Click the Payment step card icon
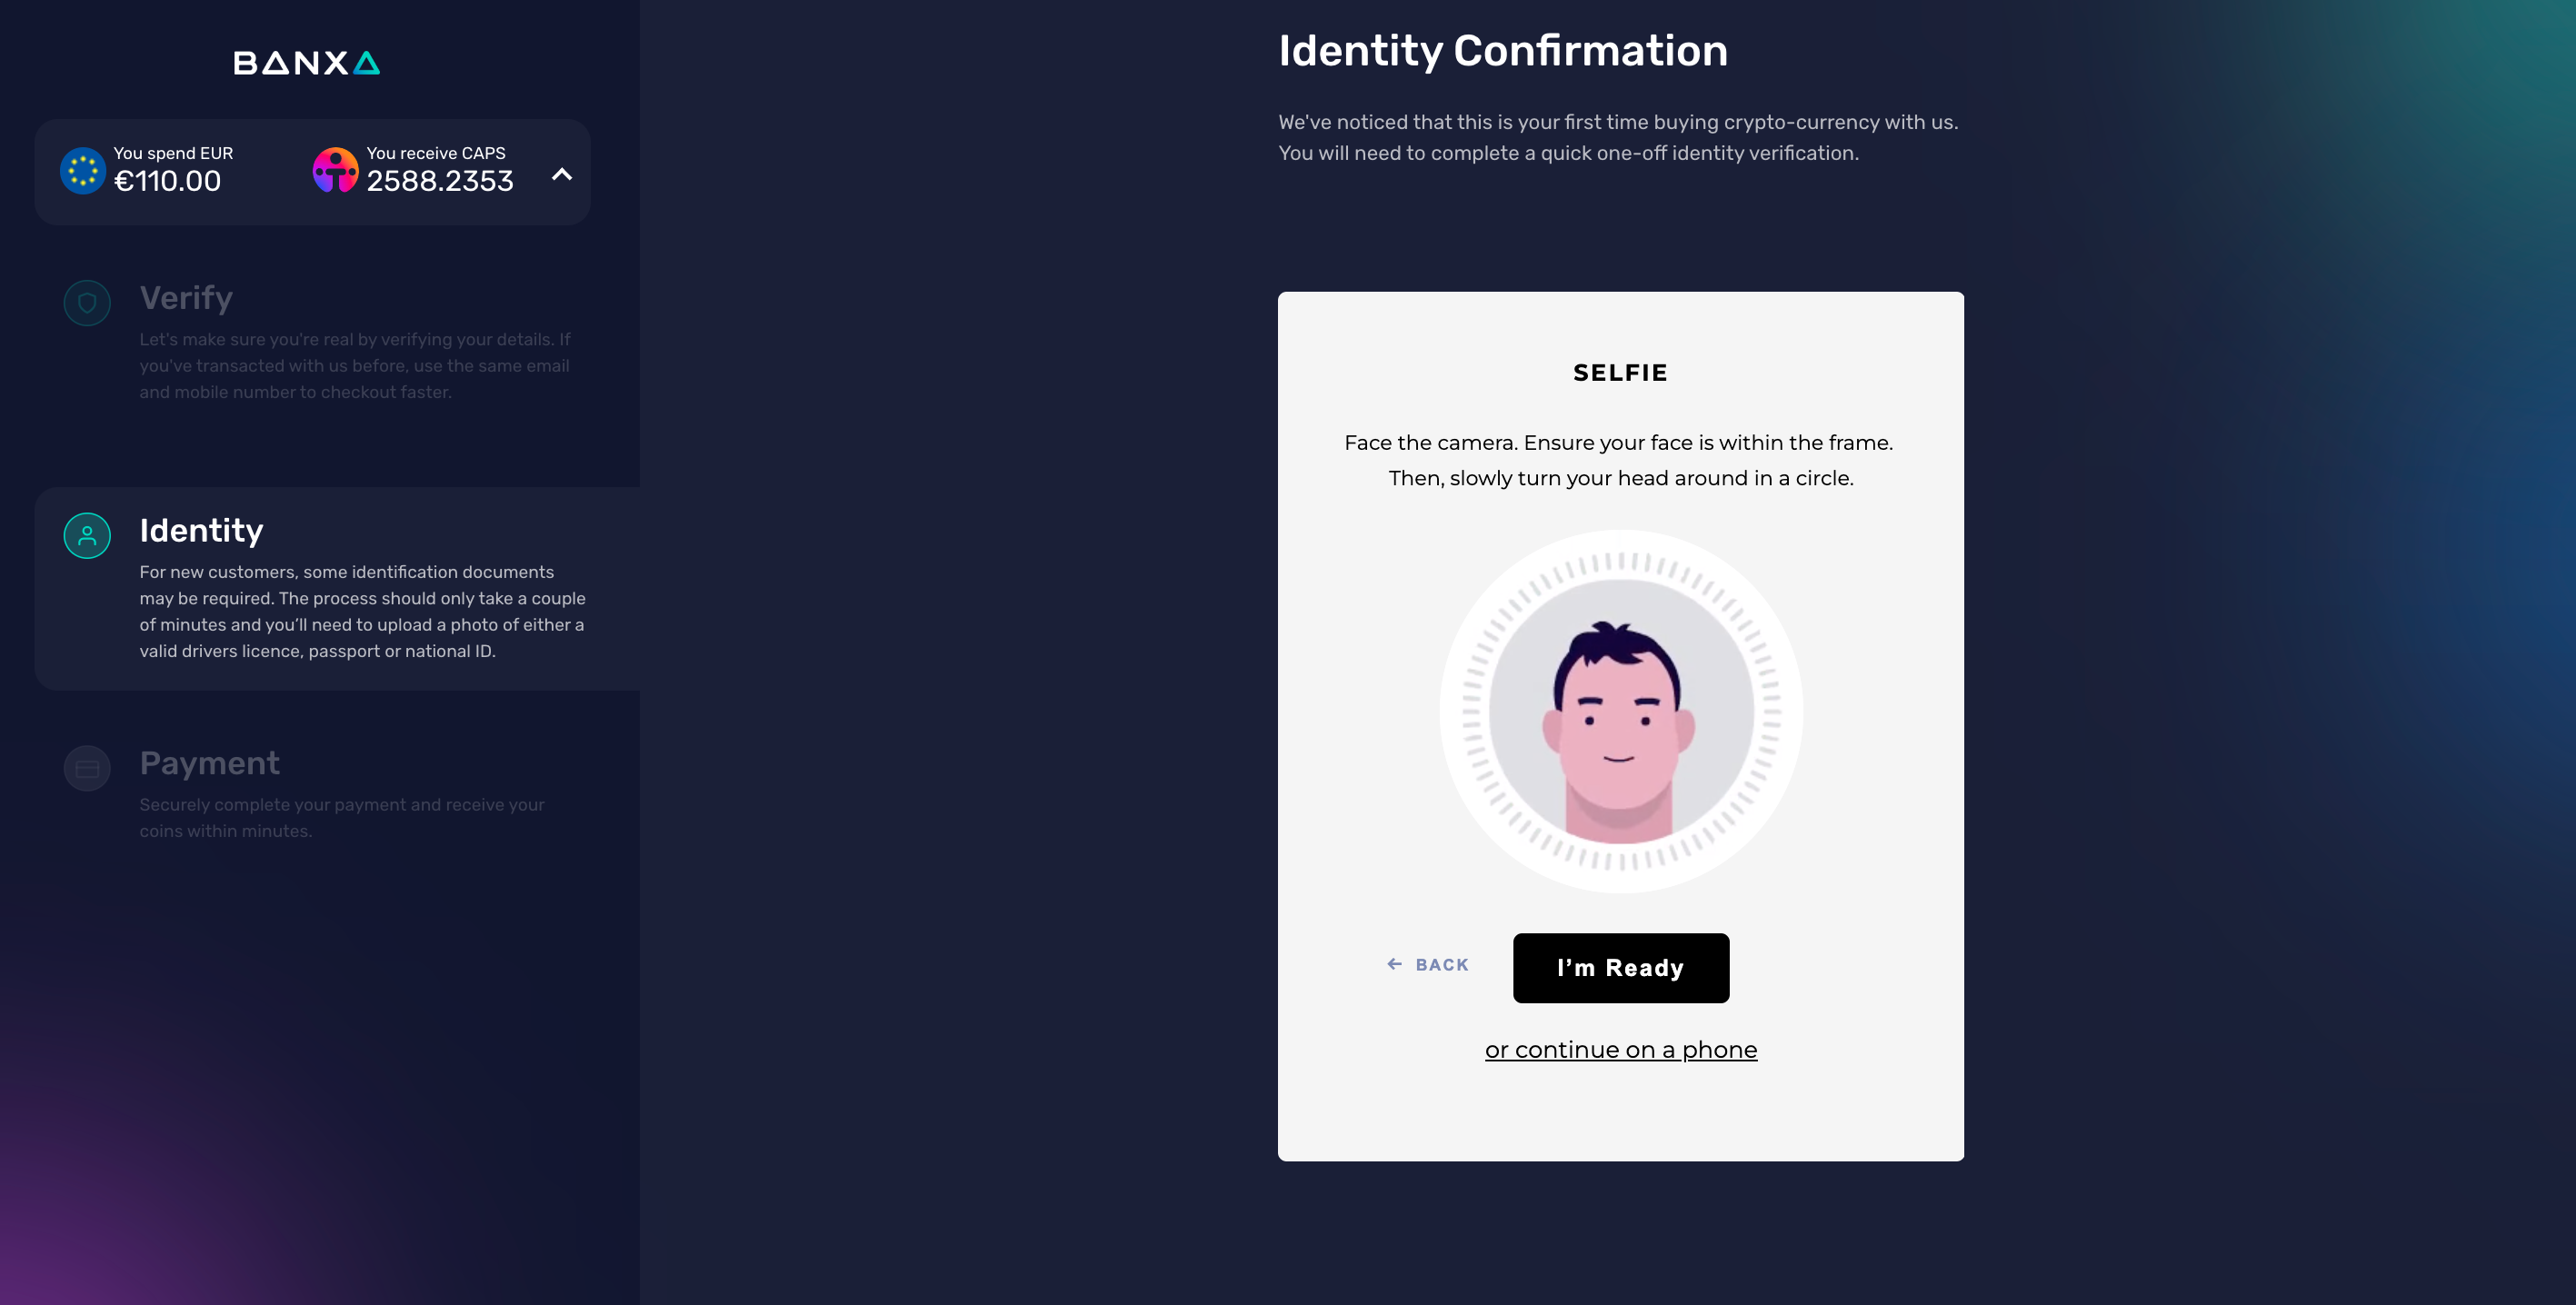Viewport: 2576px width, 1305px height. [x=87, y=769]
